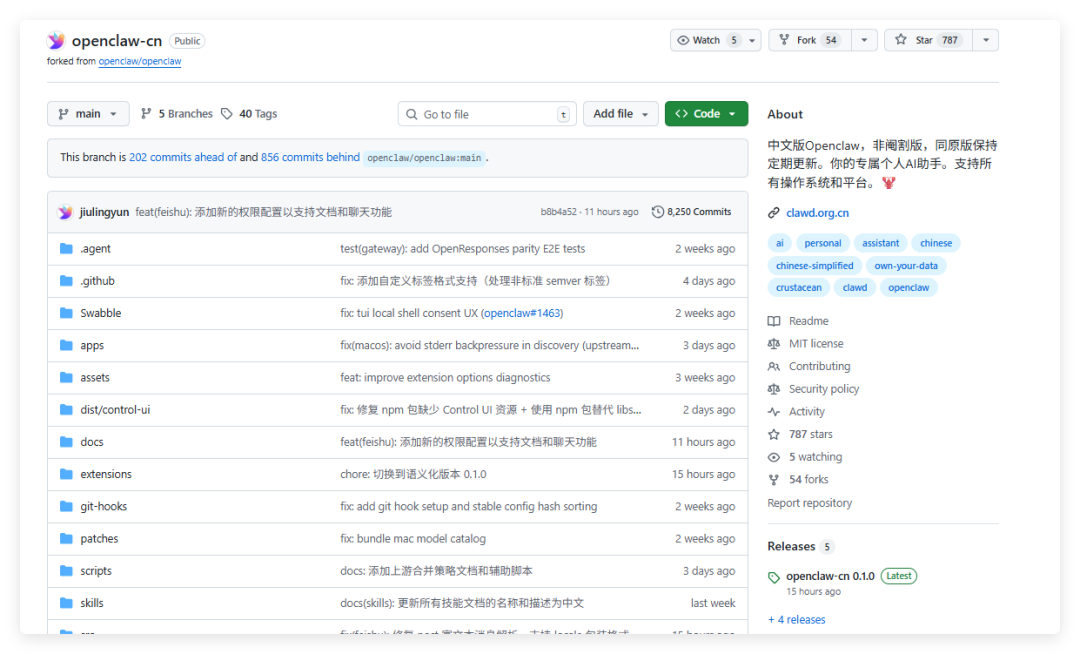Expand the Add file dropdown
Screen dimensions: 1080x654
pos(621,114)
